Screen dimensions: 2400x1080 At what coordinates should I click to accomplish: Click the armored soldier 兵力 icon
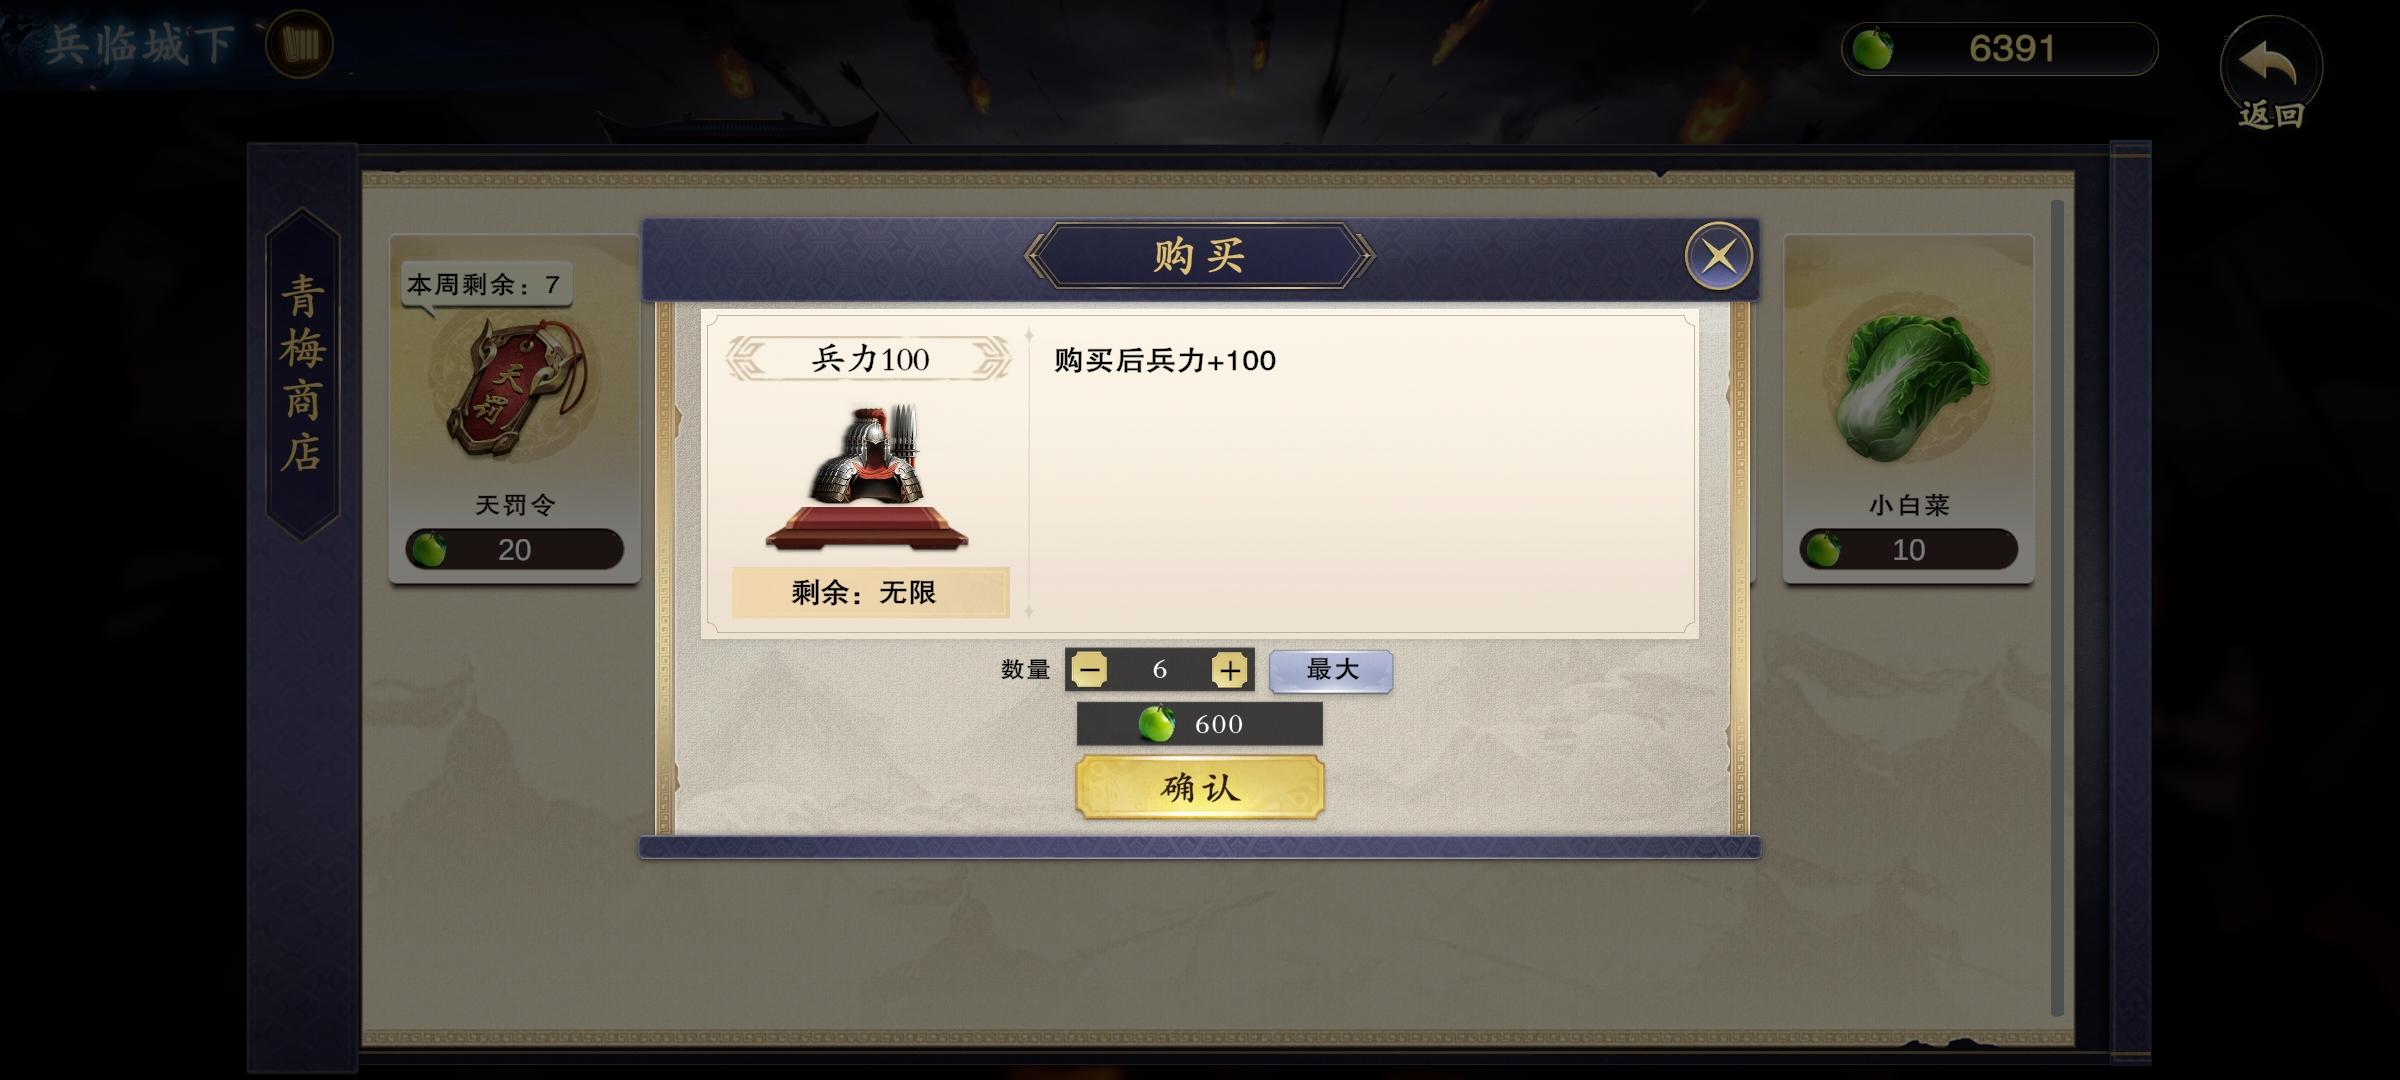pyautogui.click(x=867, y=478)
